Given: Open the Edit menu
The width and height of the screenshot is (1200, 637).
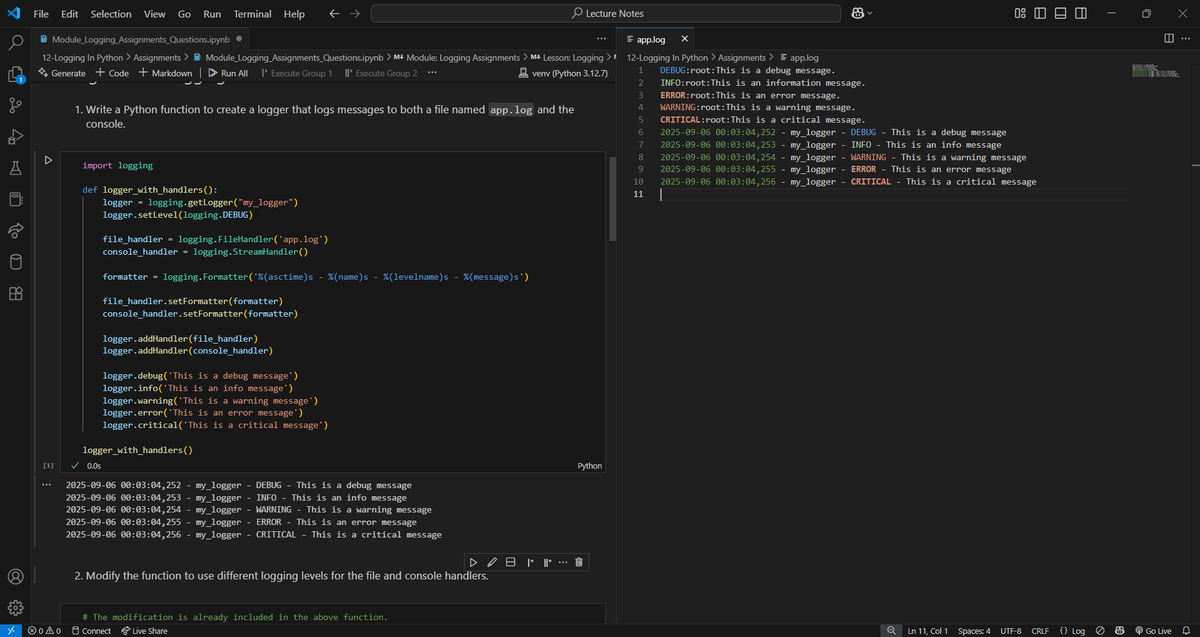Looking at the screenshot, I should pyautogui.click(x=70, y=14).
